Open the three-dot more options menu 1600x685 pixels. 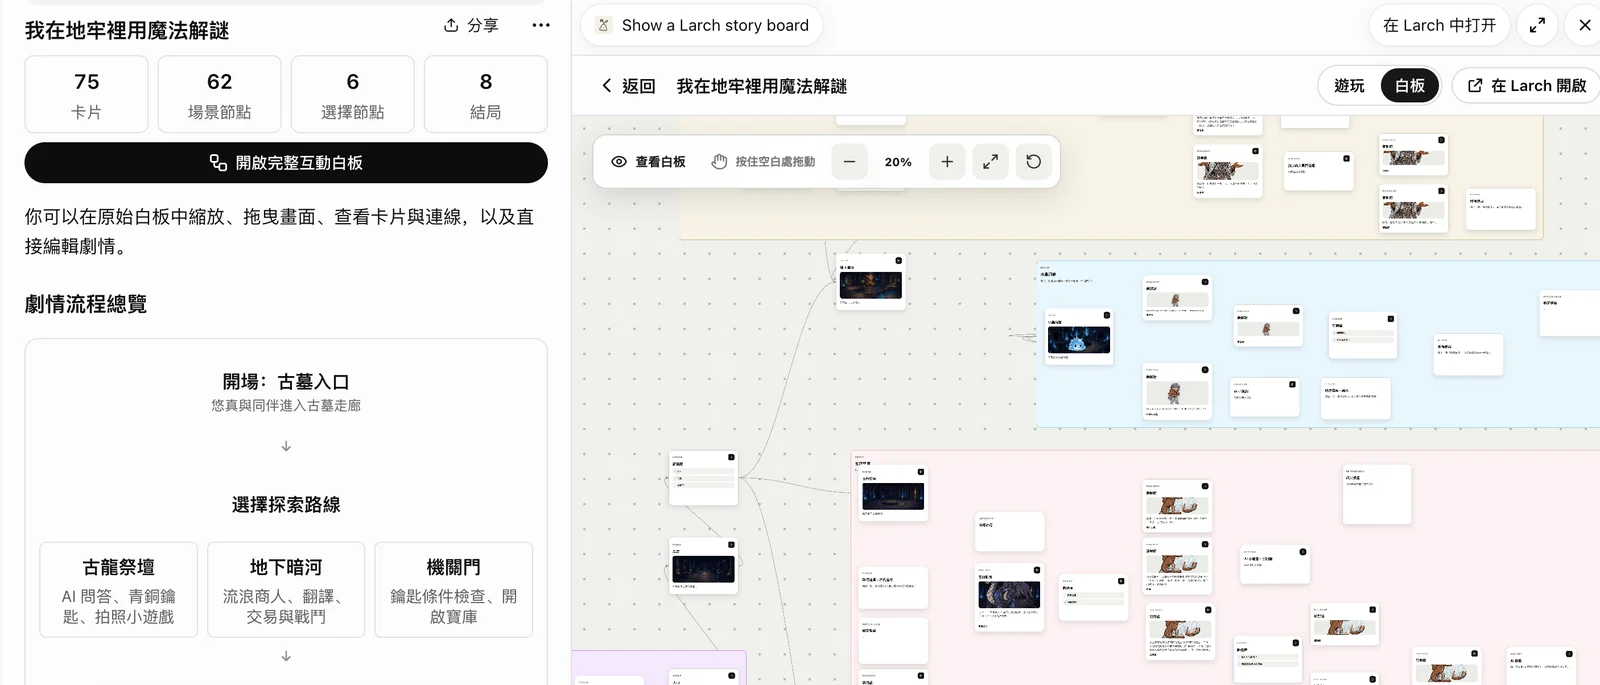click(x=541, y=25)
